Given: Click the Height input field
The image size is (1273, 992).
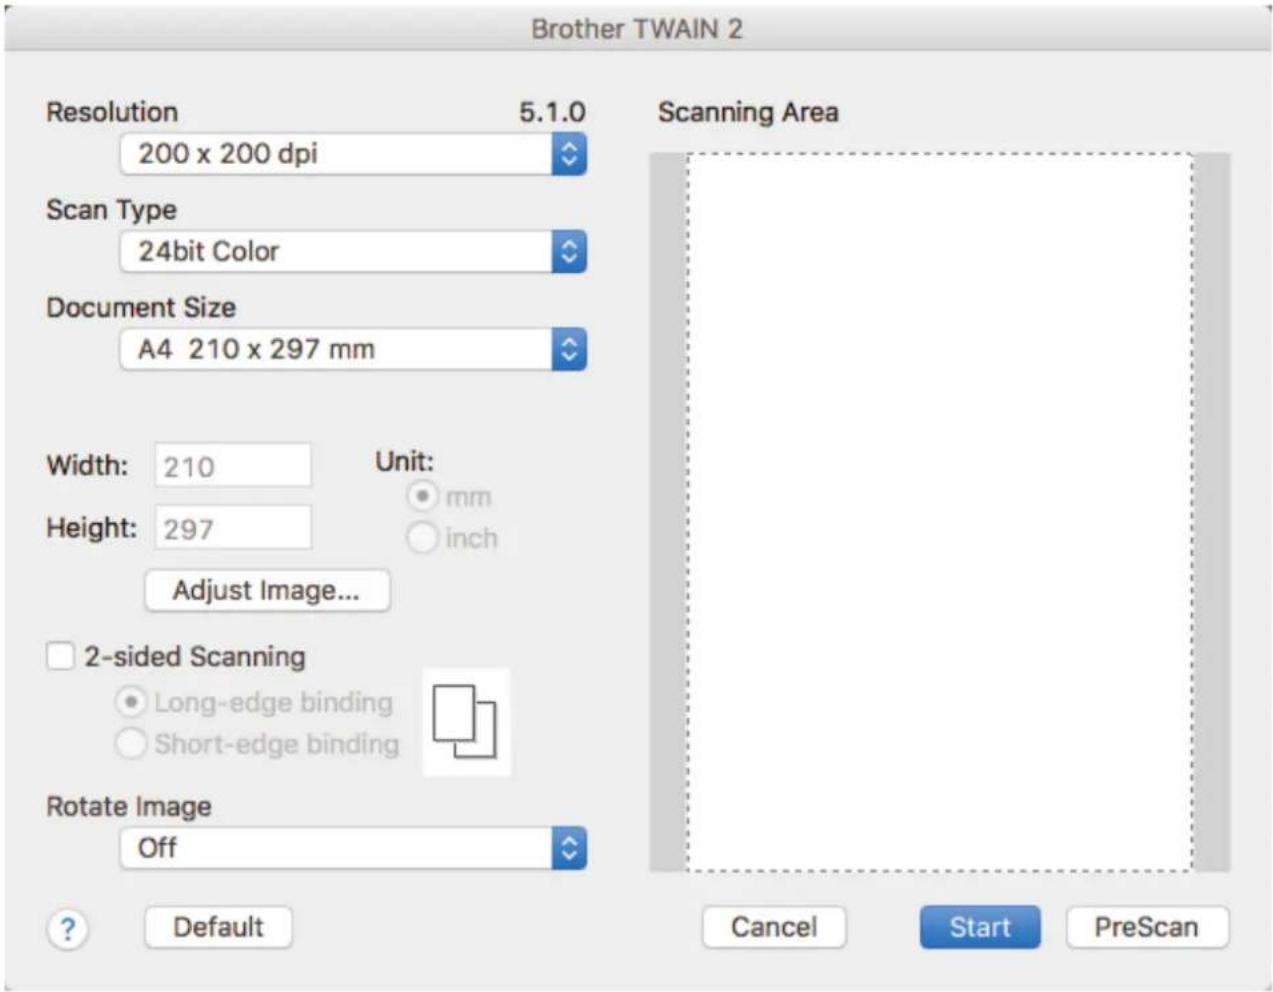Looking at the screenshot, I should (x=233, y=528).
